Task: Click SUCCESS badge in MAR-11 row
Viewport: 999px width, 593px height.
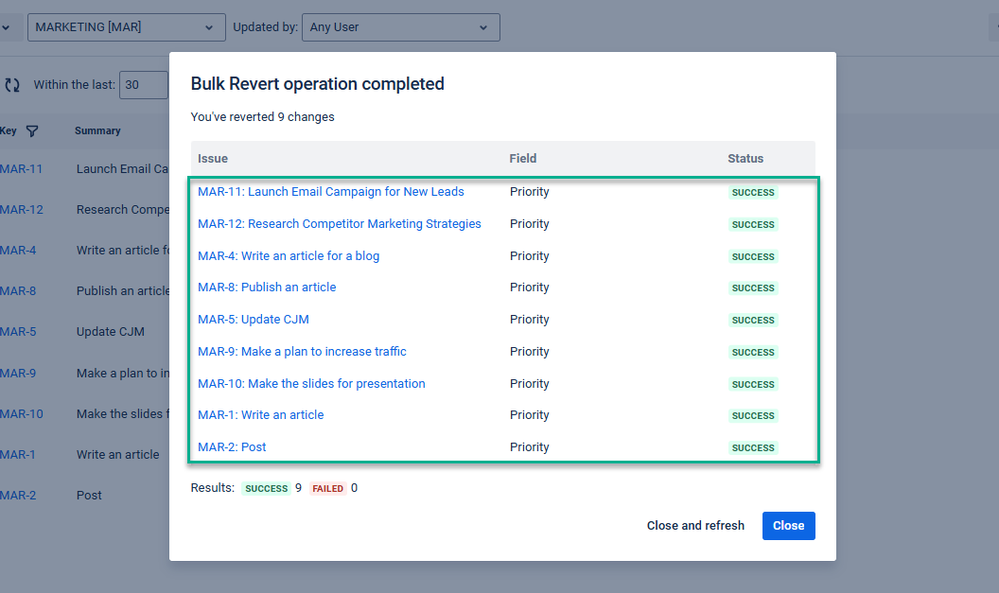Action: point(753,192)
